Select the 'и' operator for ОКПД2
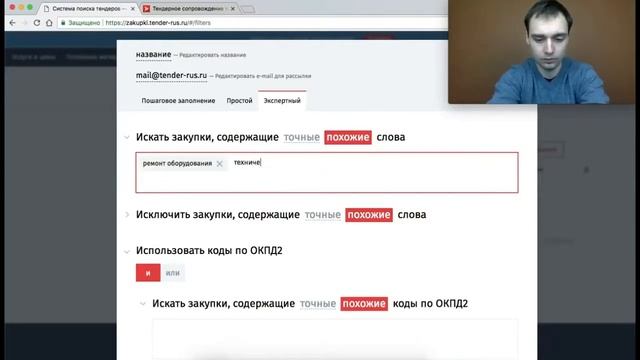 point(148,273)
